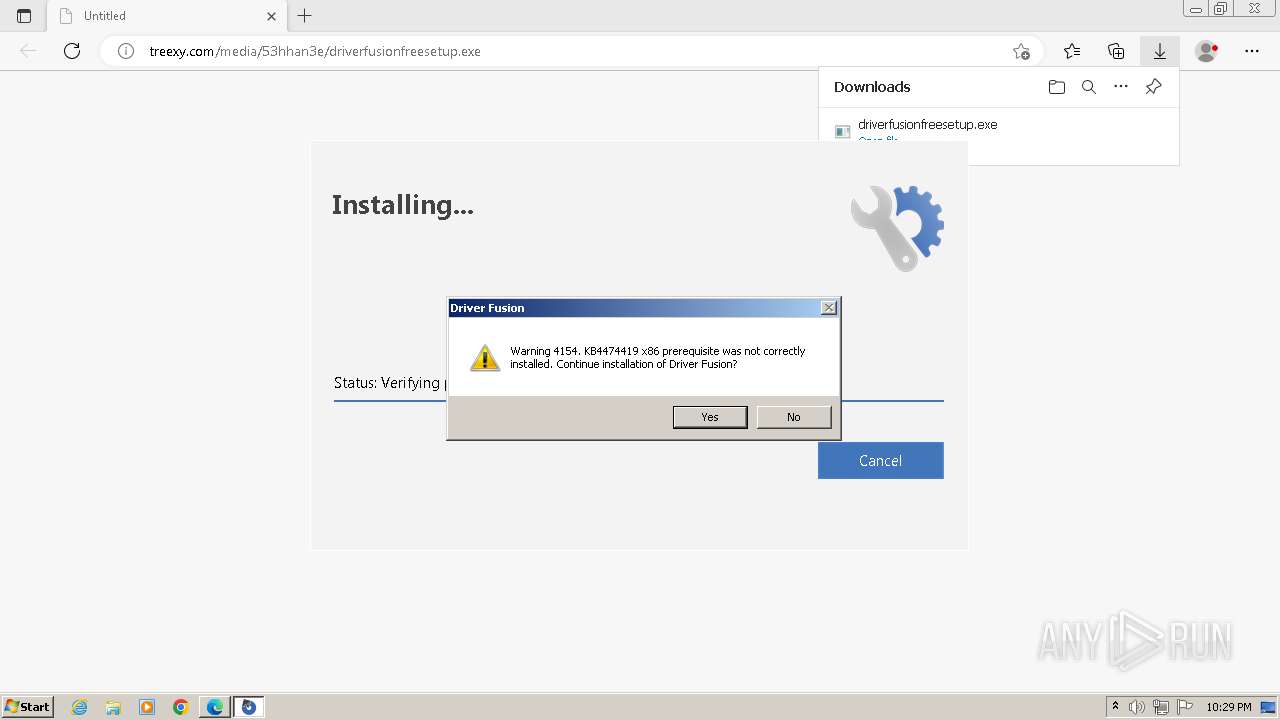The height and width of the screenshot is (720, 1280).
Task: Open more options in Downloads panel
Action: coord(1121,87)
